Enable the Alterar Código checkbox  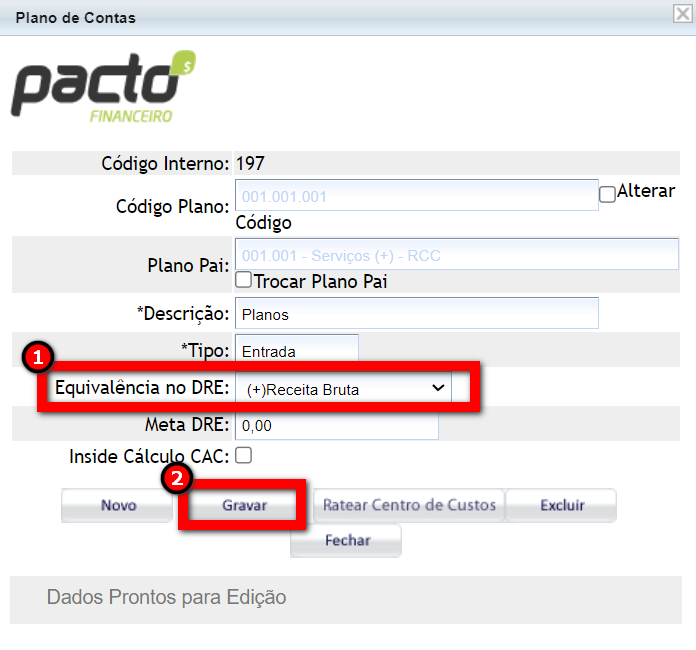(x=607, y=195)
